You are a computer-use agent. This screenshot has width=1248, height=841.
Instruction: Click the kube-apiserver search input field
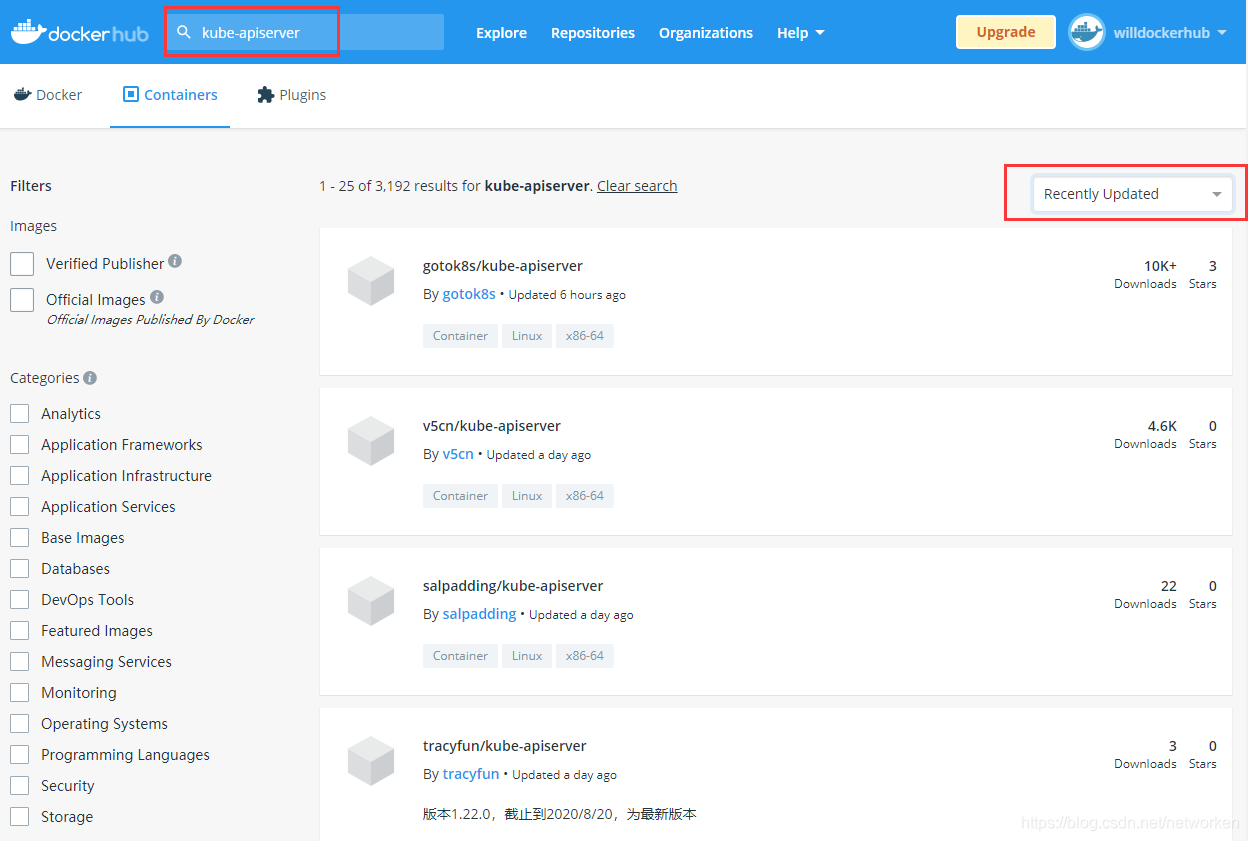305,32
